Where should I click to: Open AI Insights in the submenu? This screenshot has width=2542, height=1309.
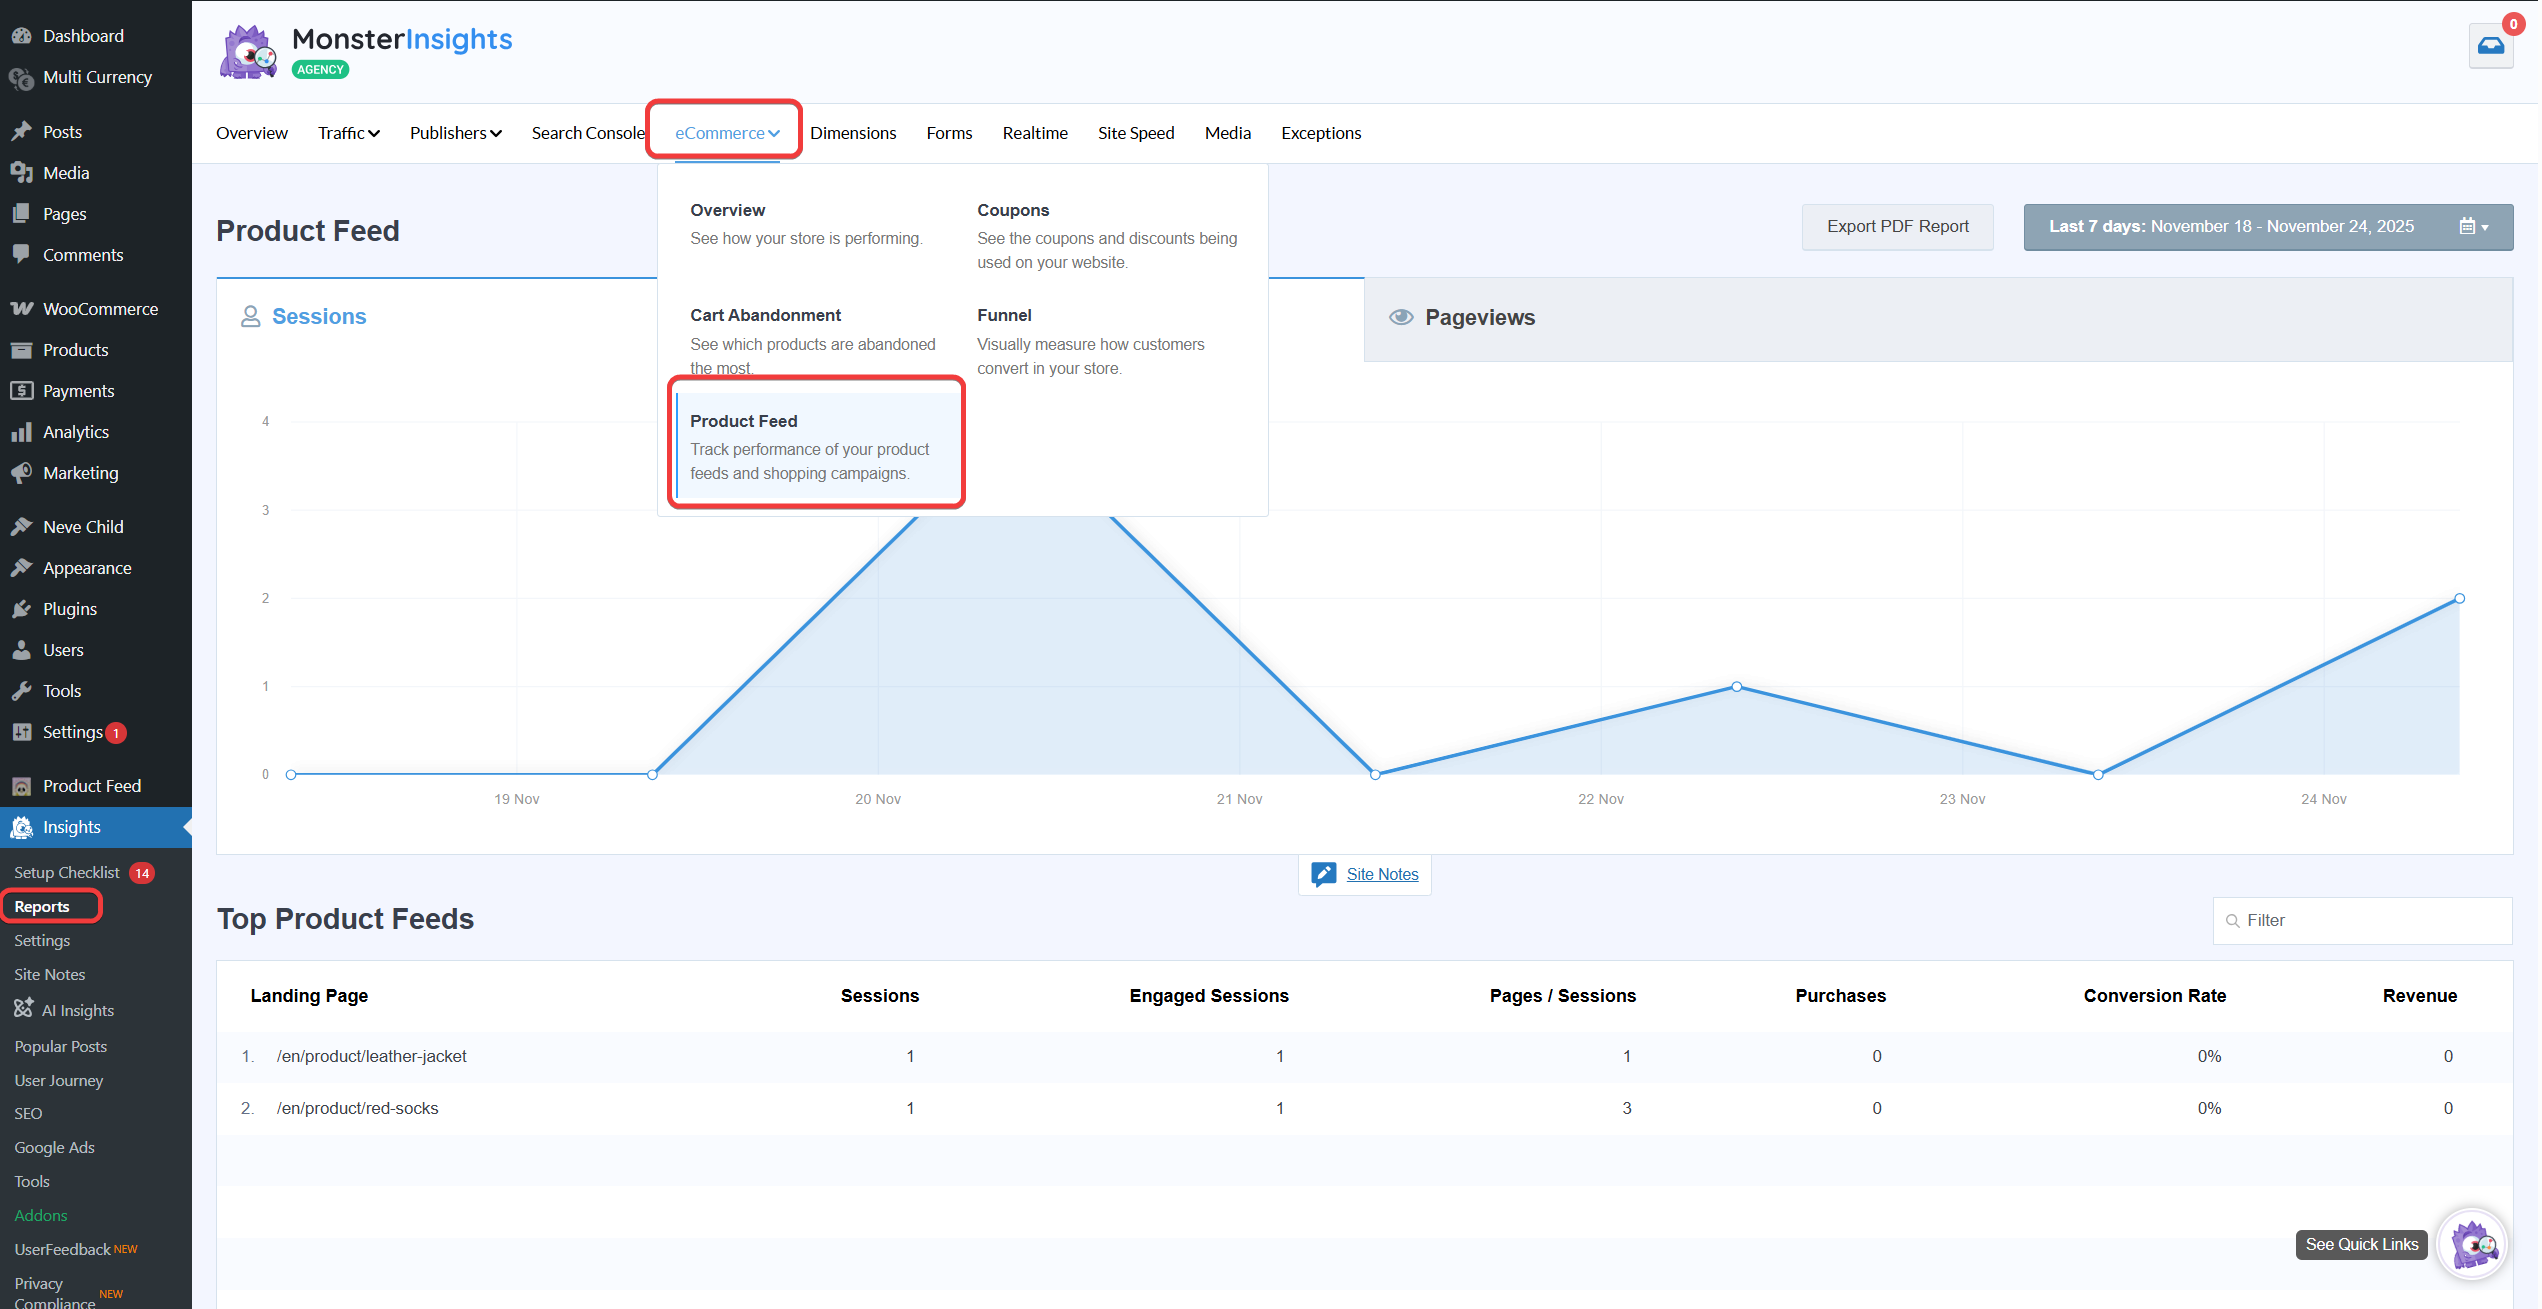pyautogui.click(x=77, y=1010)
